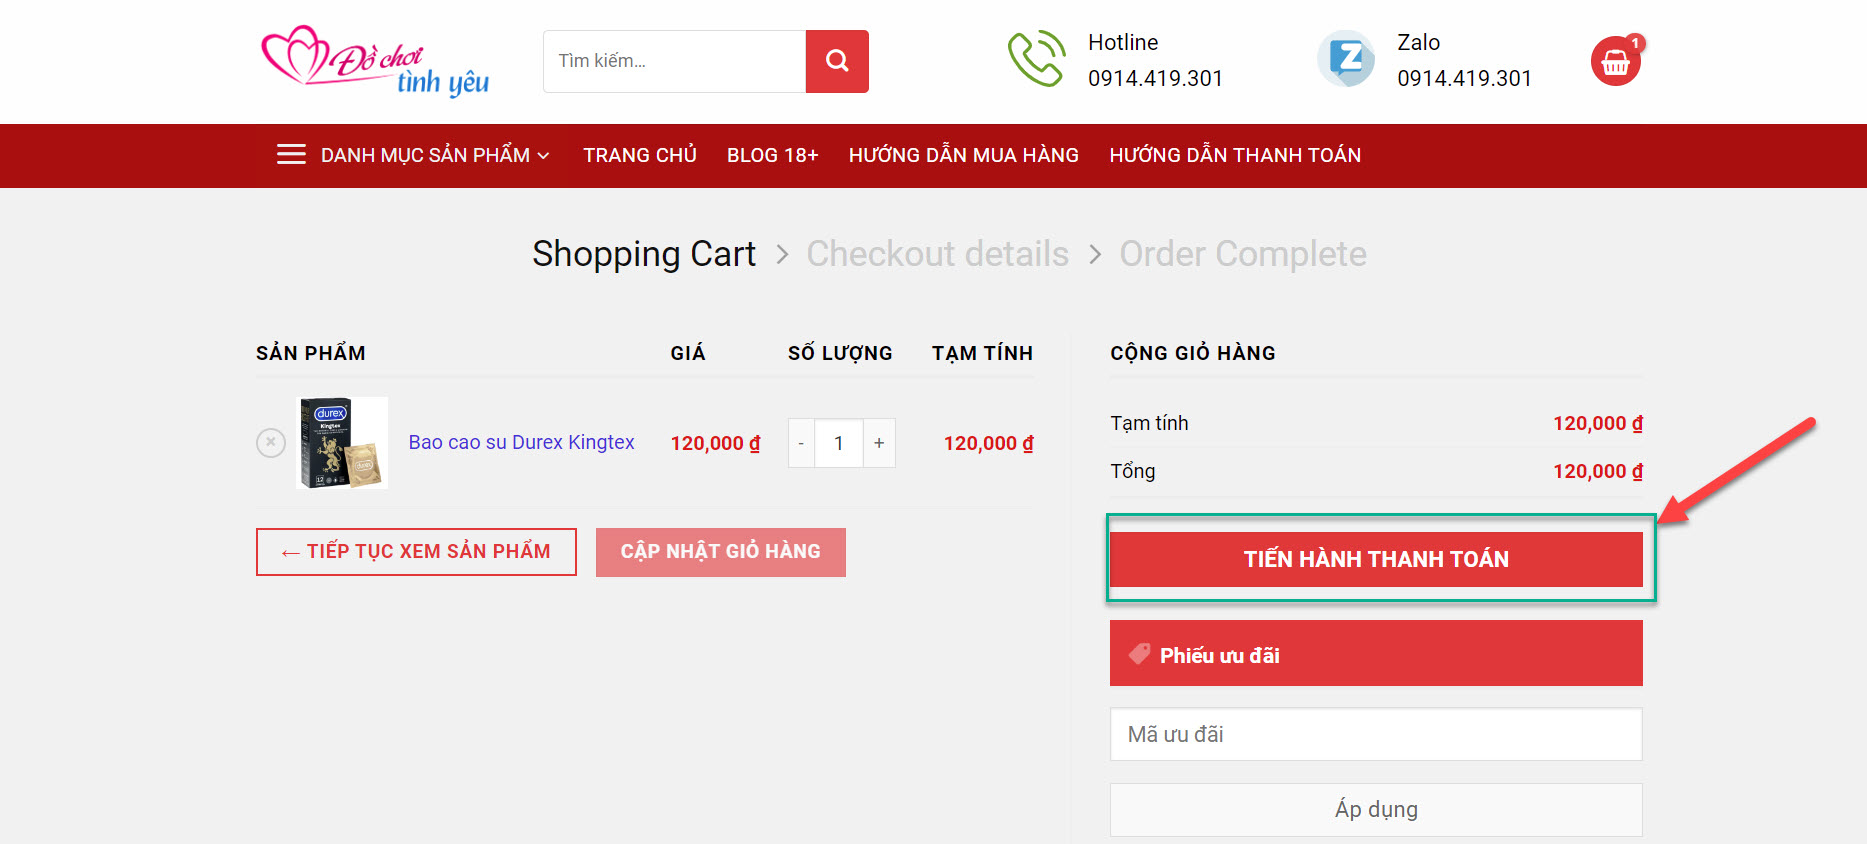Expand the Danh mục sản phẩm dropdown
The image size is (1867, 844).
pos(435,155)
